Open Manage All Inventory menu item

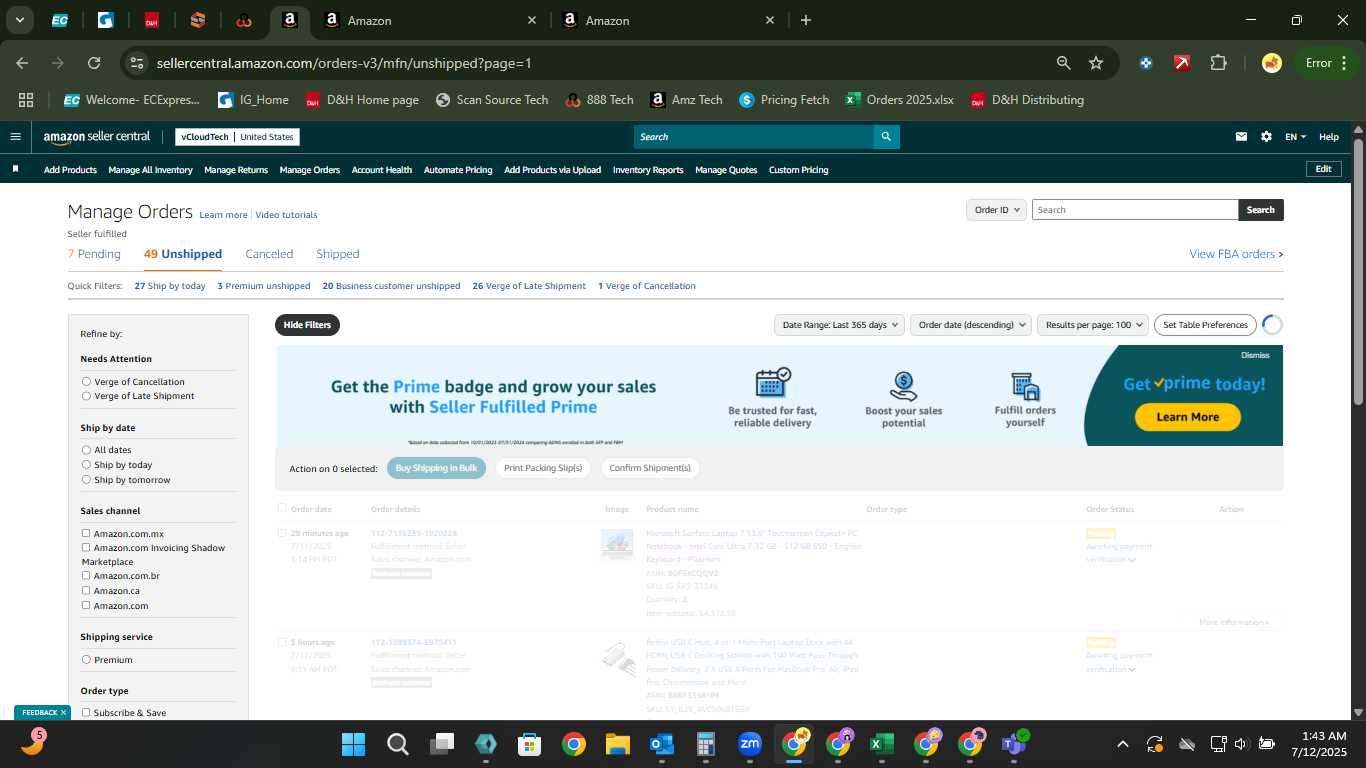pyautogui.click(x=150, y=170)
